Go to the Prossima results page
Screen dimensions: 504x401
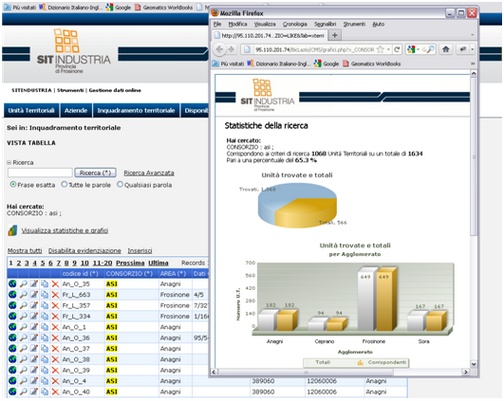click(x=130, y=263)
